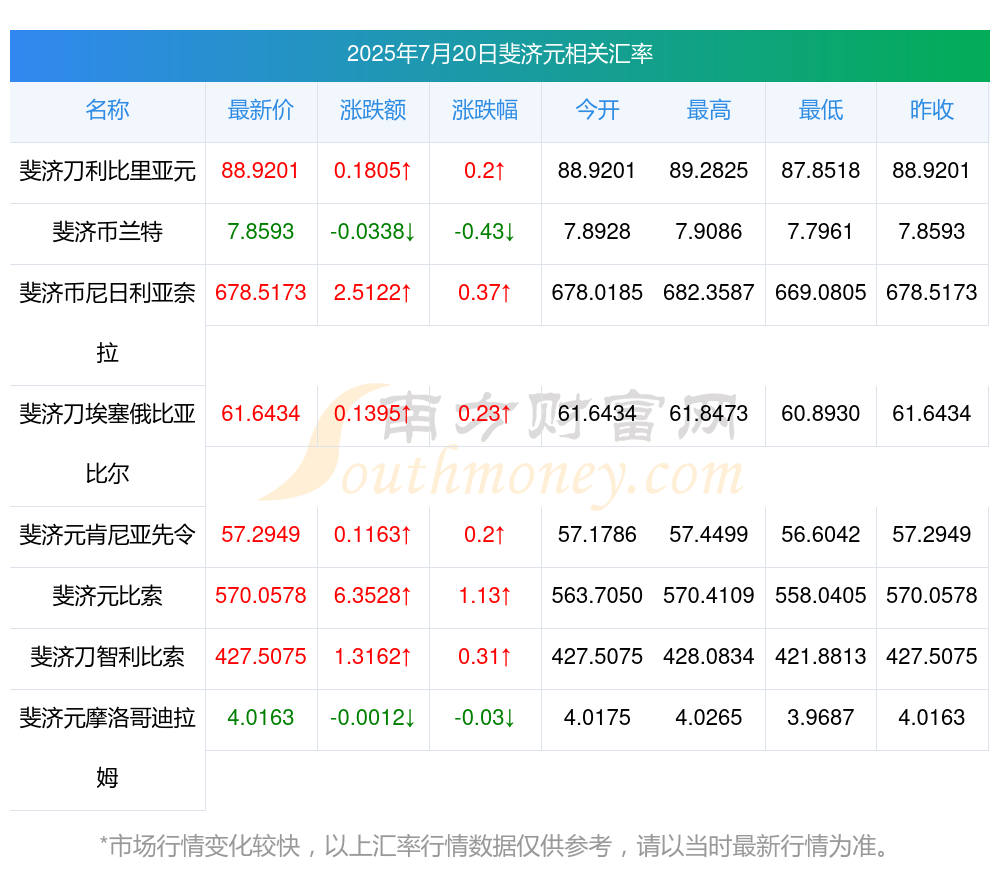Viewport: 1000px width, 877px height.
Task: Select the 涨跌幅 column header
Action: pos(485,110)
